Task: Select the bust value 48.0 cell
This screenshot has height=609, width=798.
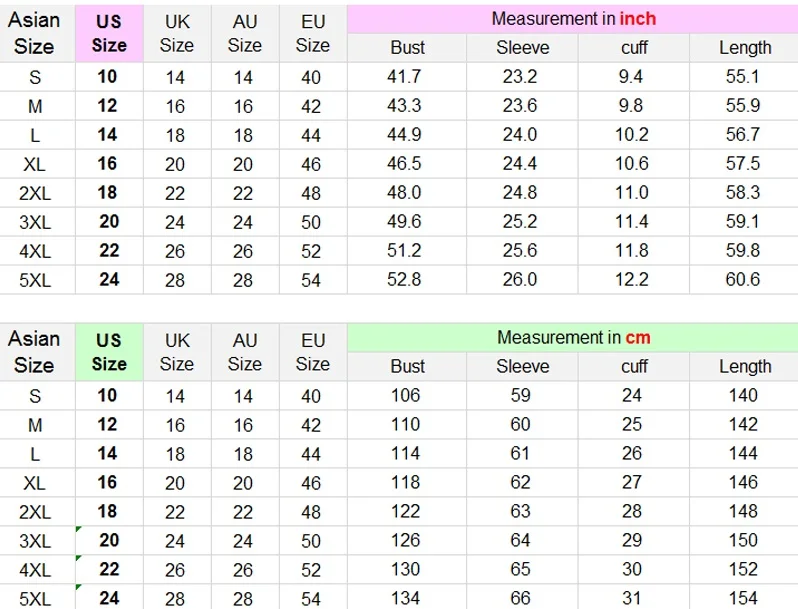Action: (407, 193)
